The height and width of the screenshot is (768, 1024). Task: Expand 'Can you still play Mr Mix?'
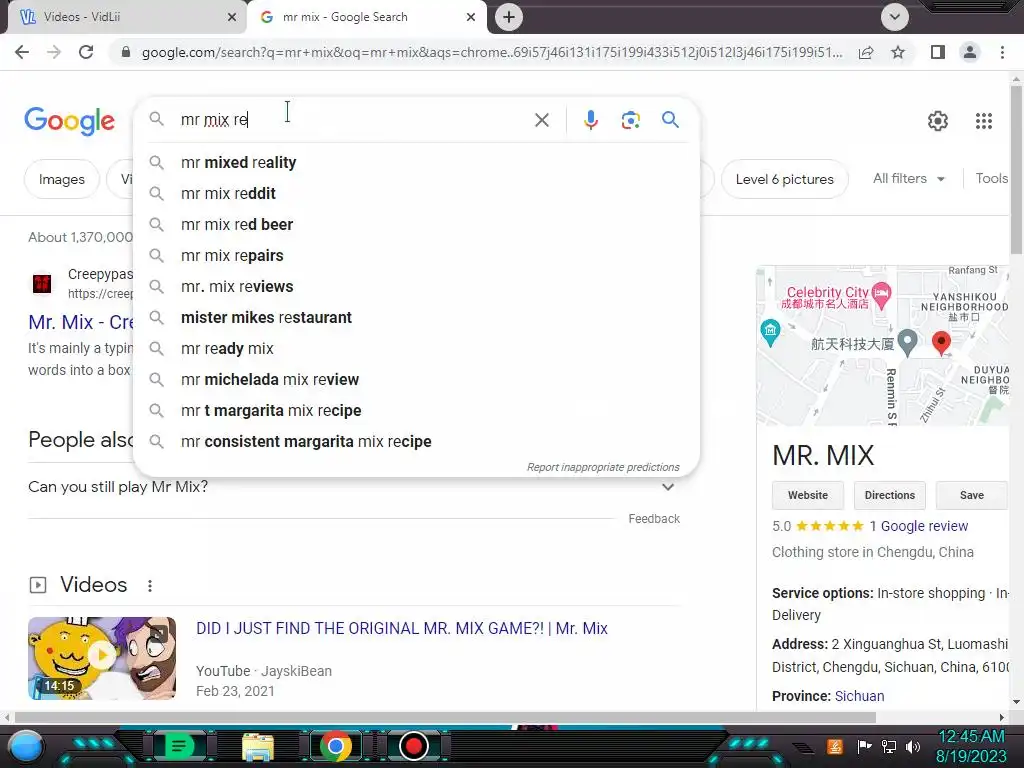tap(353, 487)
